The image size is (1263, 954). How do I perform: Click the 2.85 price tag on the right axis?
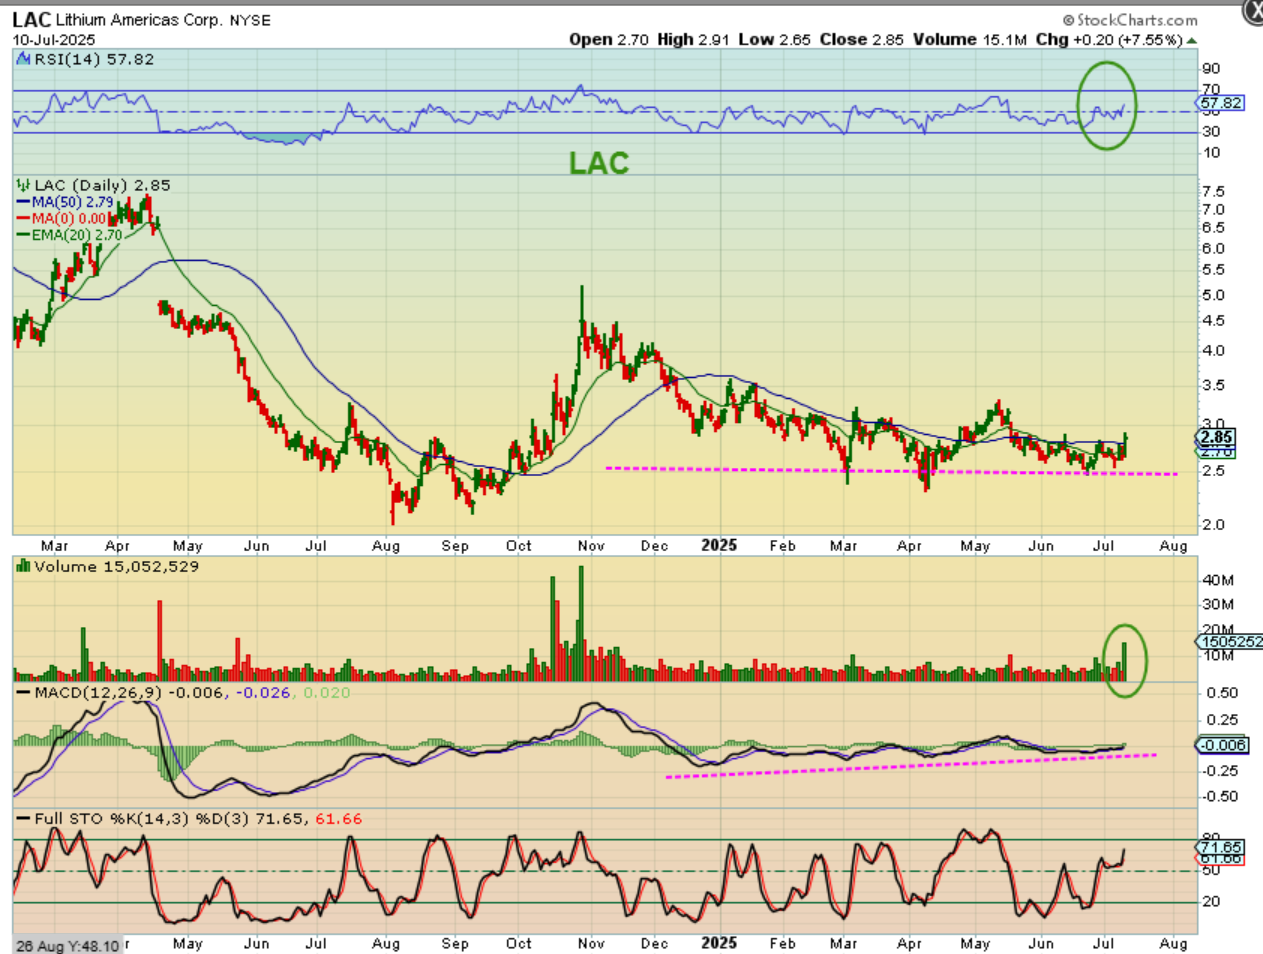click(1217, 437)
